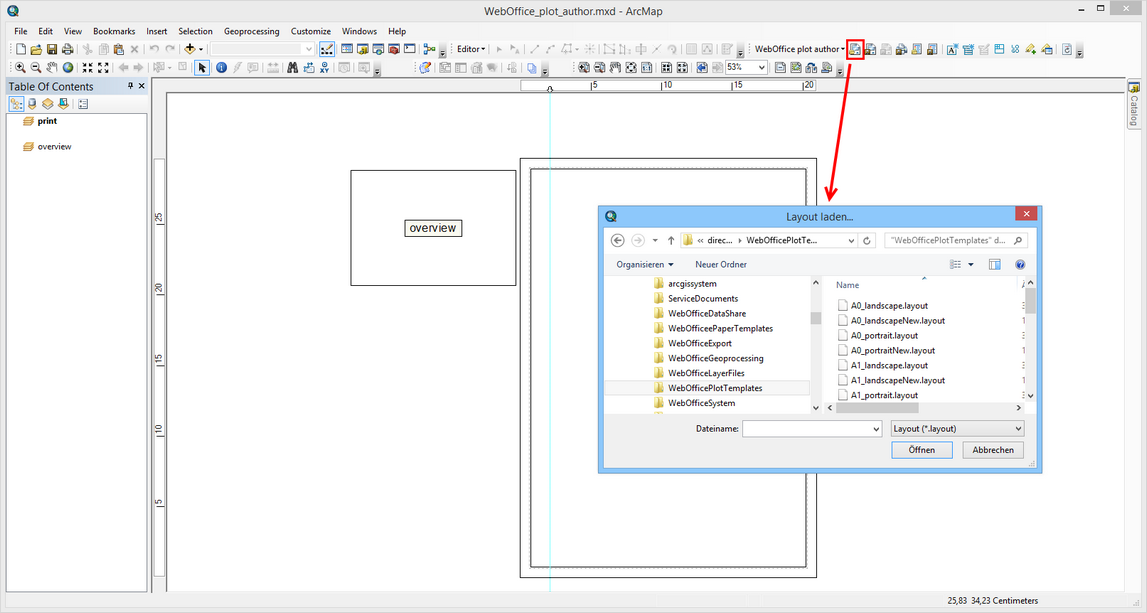Toggle List By Drawing Order view
The image size is (1147, 613).
[x=16, y=103]
